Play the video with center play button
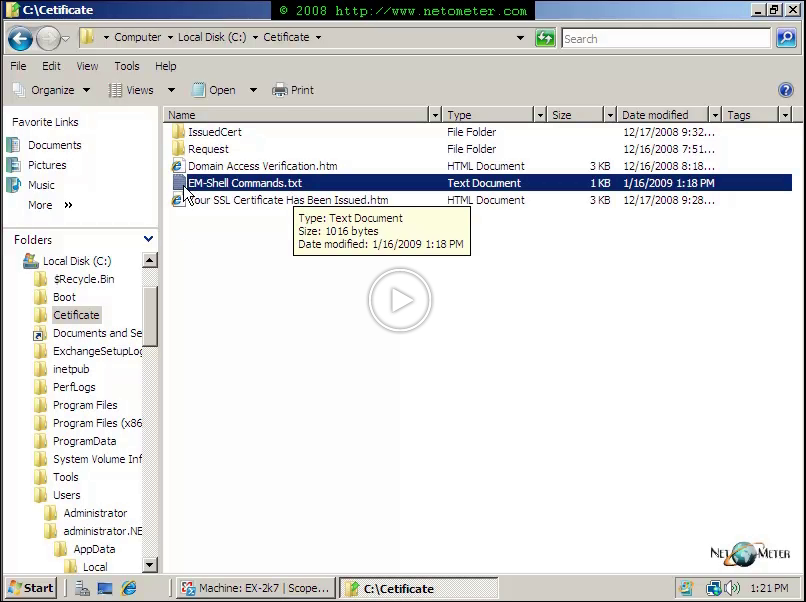 coord(400,300)
